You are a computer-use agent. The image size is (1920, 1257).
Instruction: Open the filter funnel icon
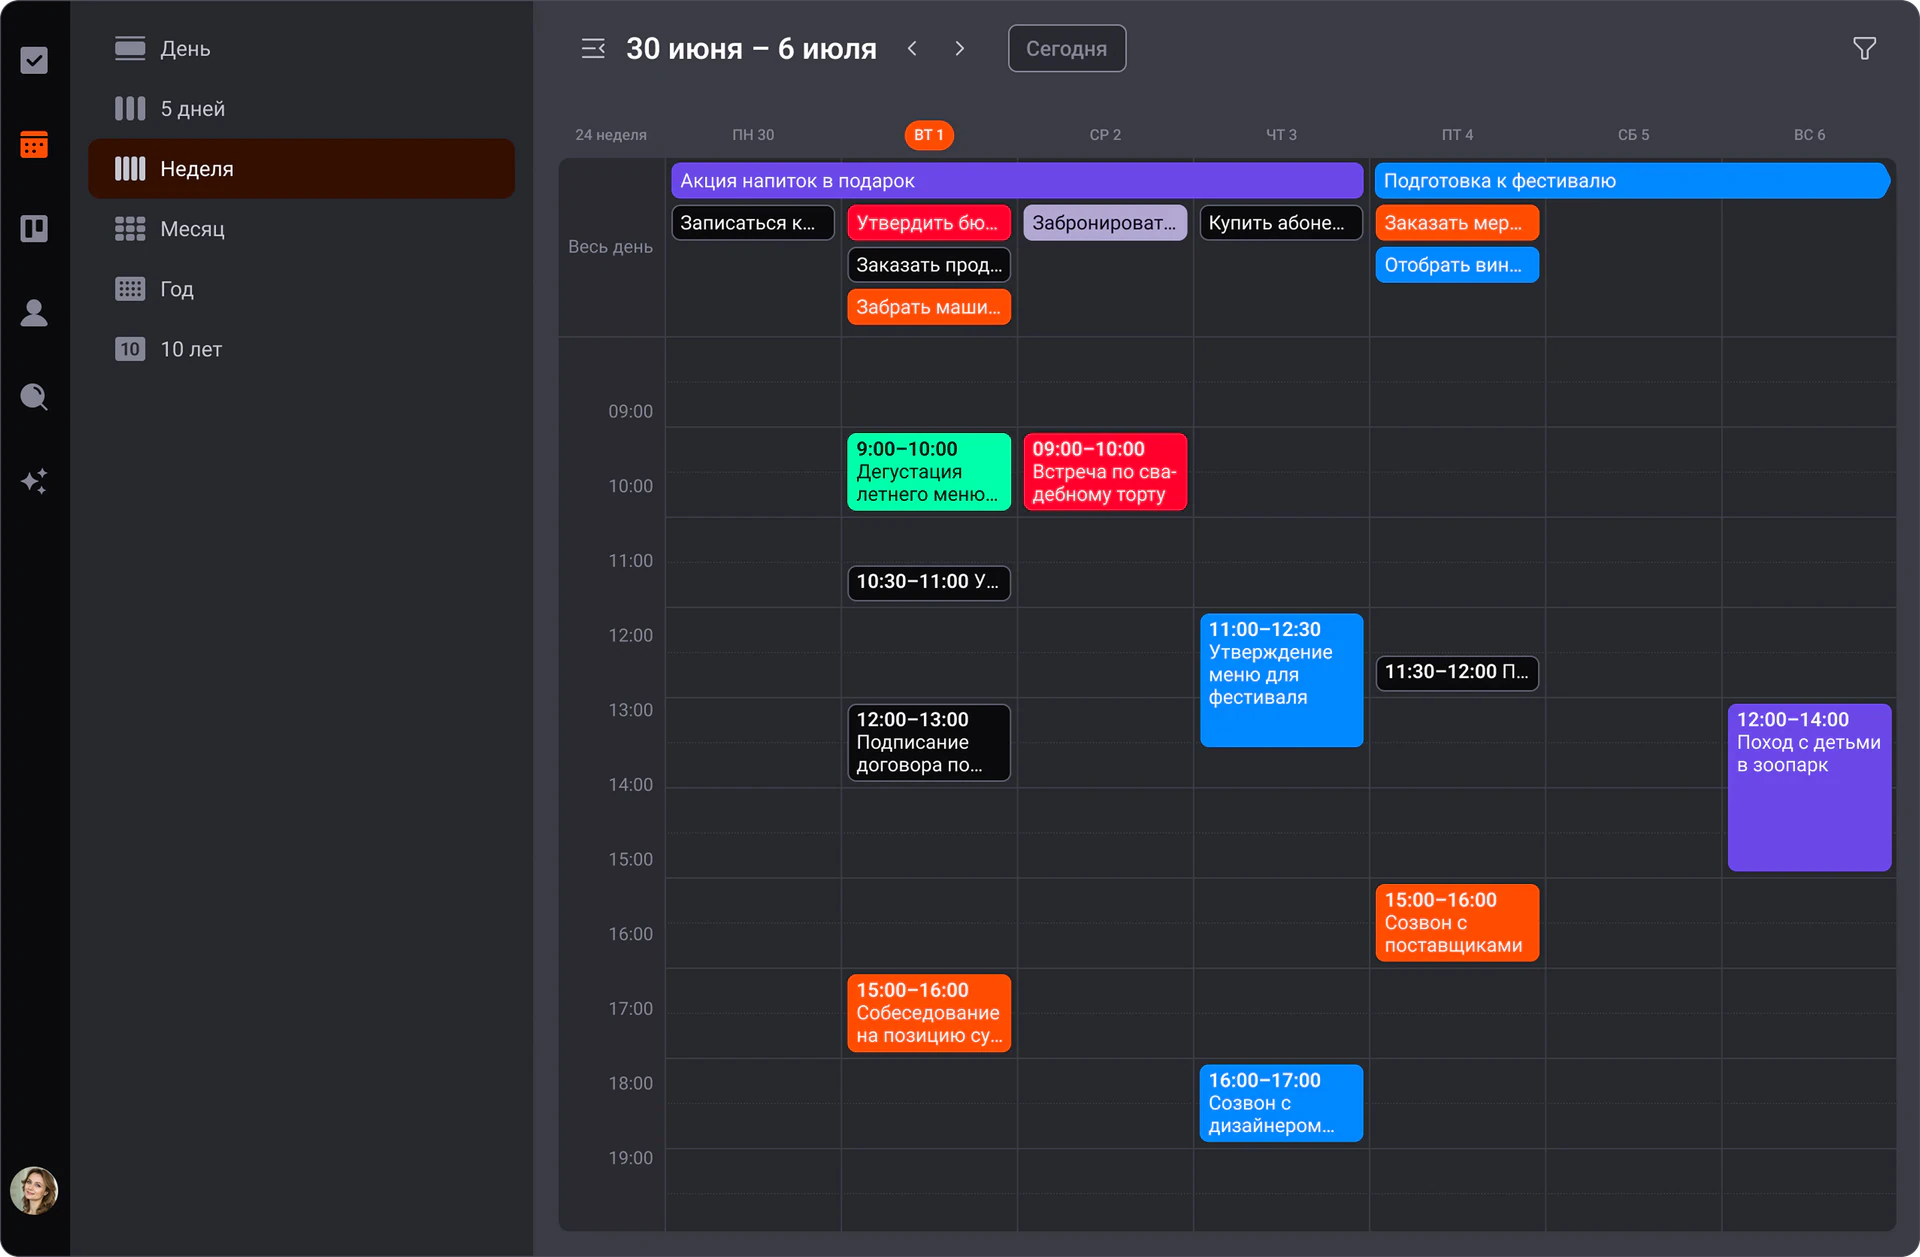(1864, 48)
